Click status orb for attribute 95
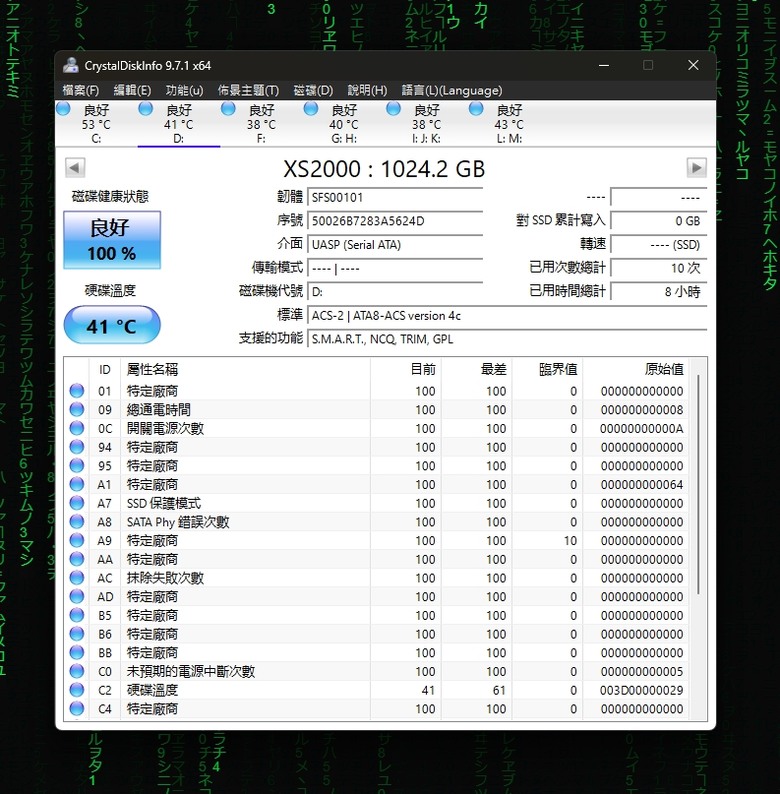The width and height of the screenshot is (780, 794). pos(77,465)
